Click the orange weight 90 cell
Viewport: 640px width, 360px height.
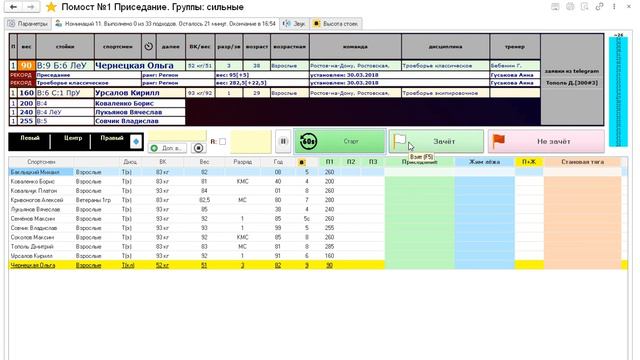[x=27, y=65]
